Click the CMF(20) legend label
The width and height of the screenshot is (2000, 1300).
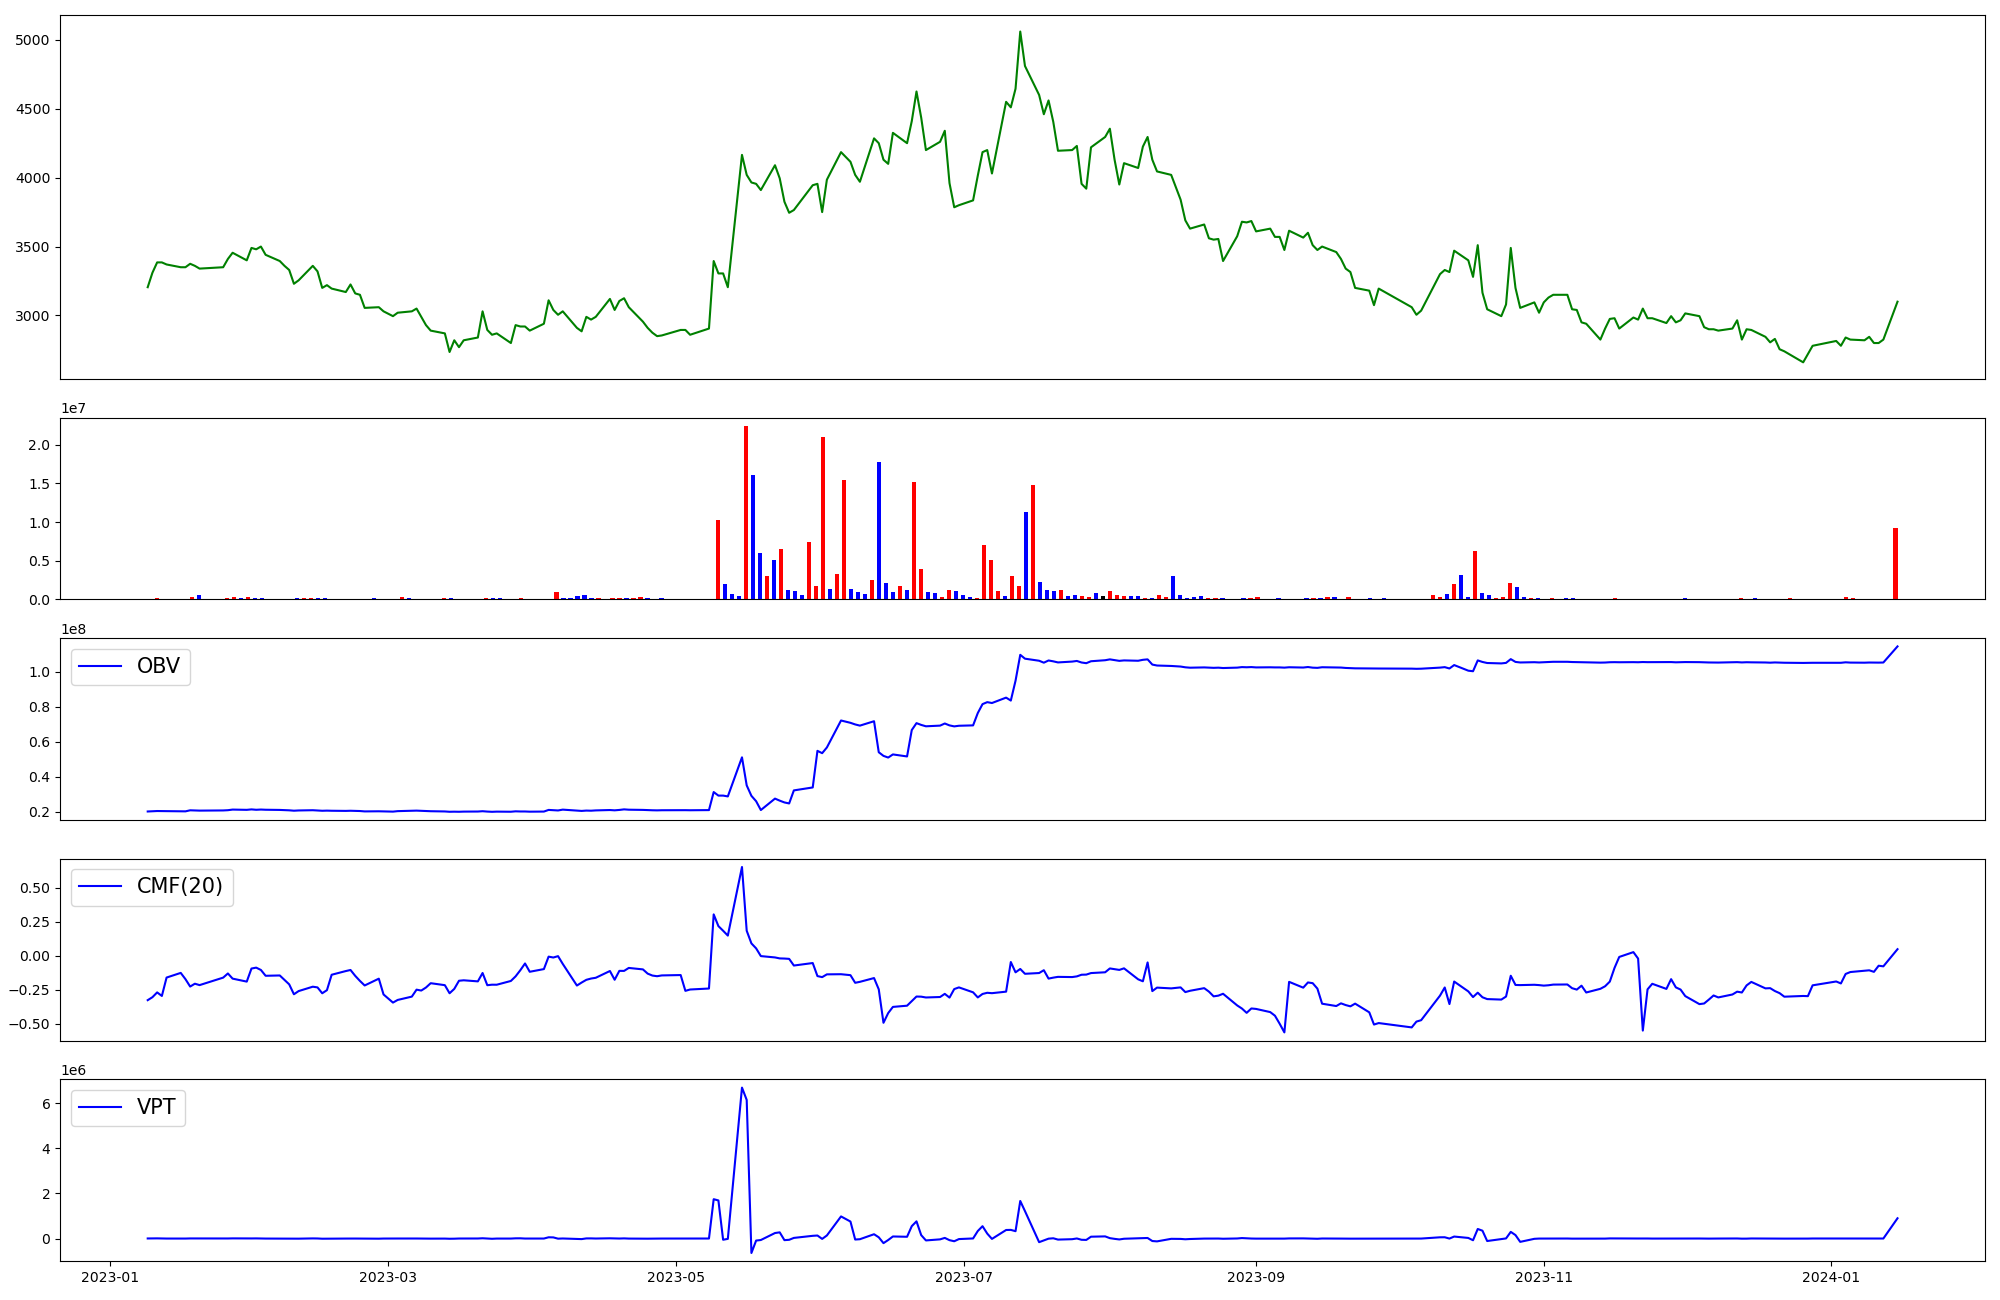[180, 886]
